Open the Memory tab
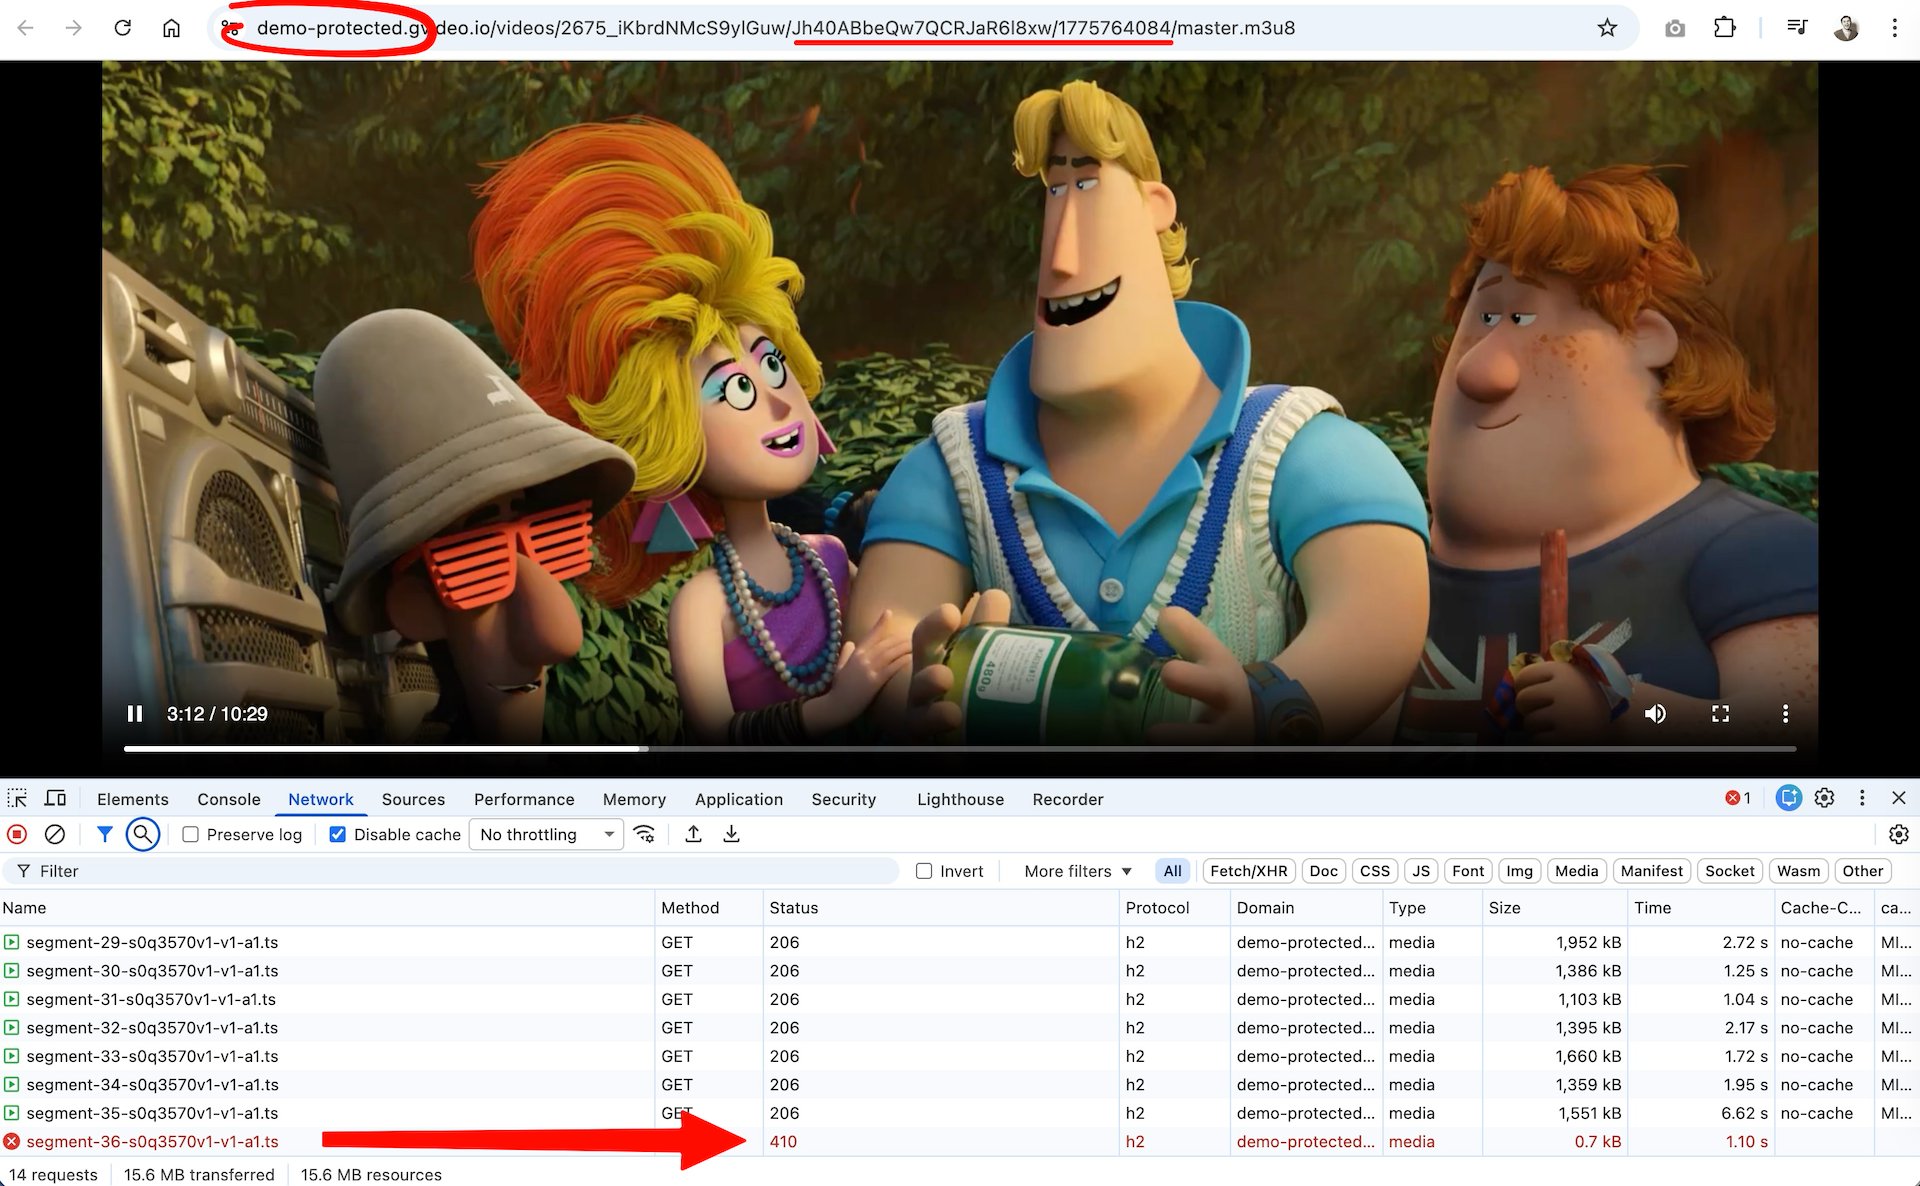Image resolution: width=1920 pixels, height=1186 pixels. click(634, 799)
